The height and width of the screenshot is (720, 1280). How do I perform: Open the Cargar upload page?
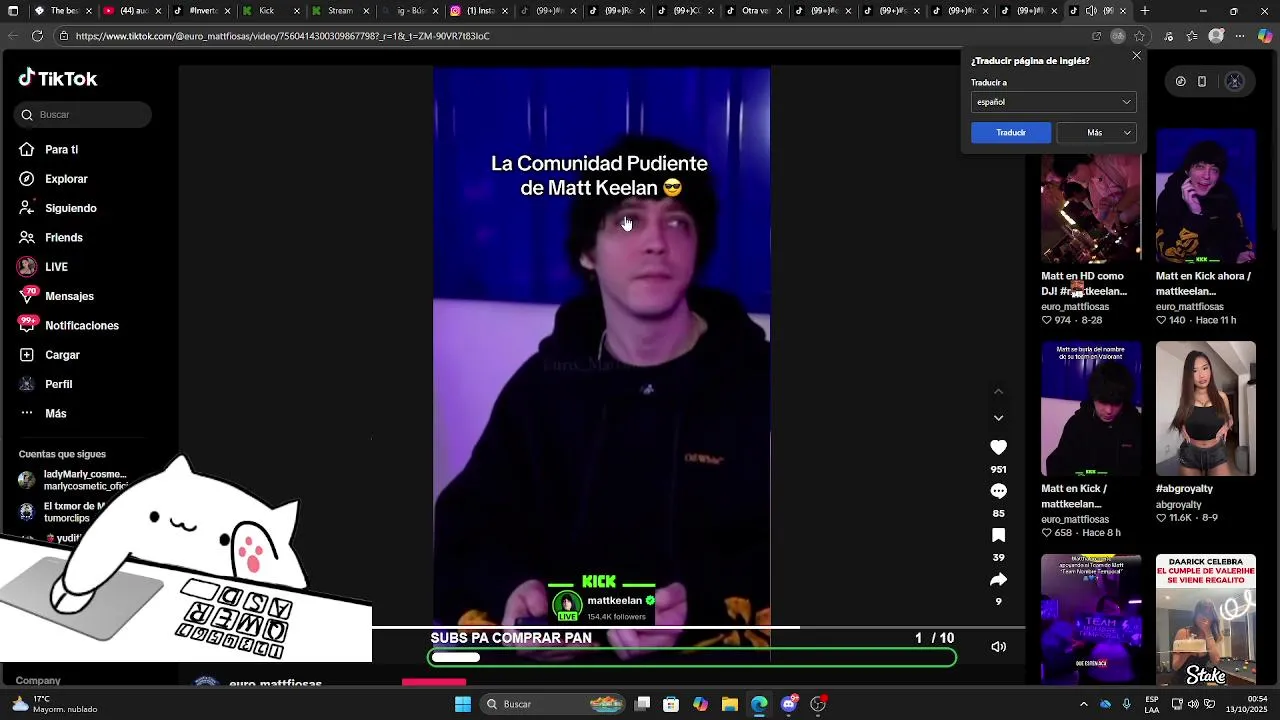[62, 355]
